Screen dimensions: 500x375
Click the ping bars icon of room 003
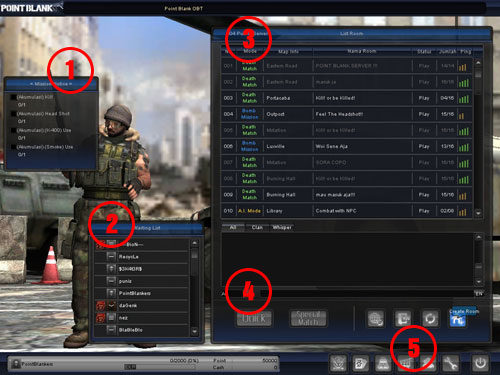point(464,99)
